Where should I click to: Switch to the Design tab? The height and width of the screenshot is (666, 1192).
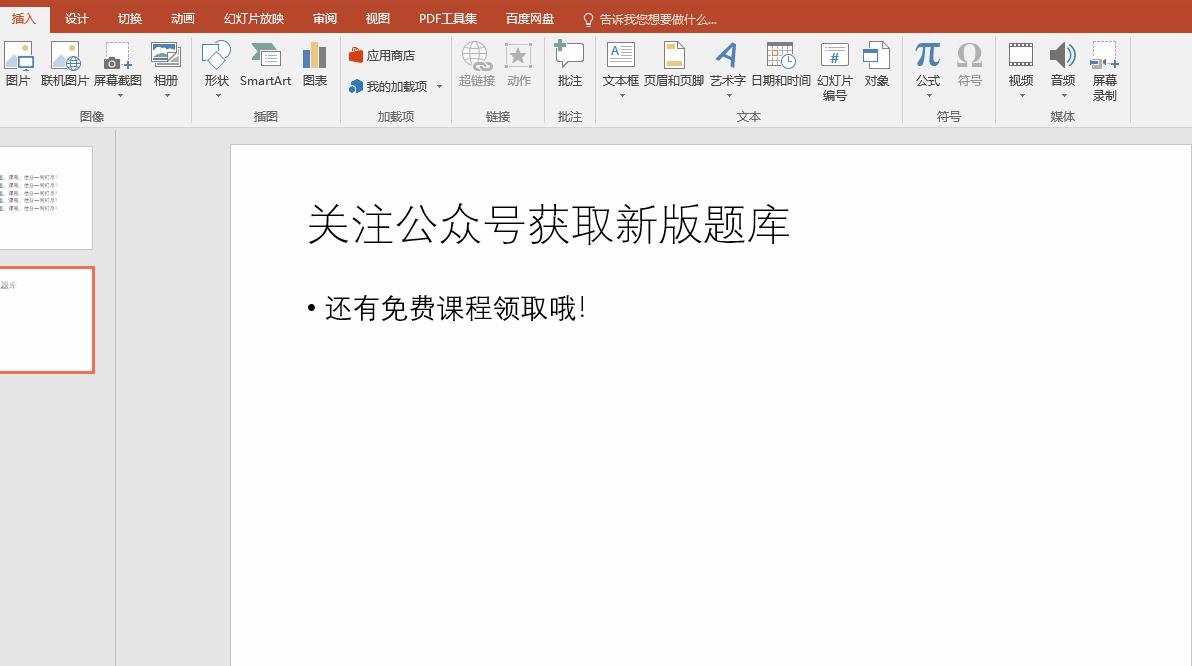tap(76, 17)
